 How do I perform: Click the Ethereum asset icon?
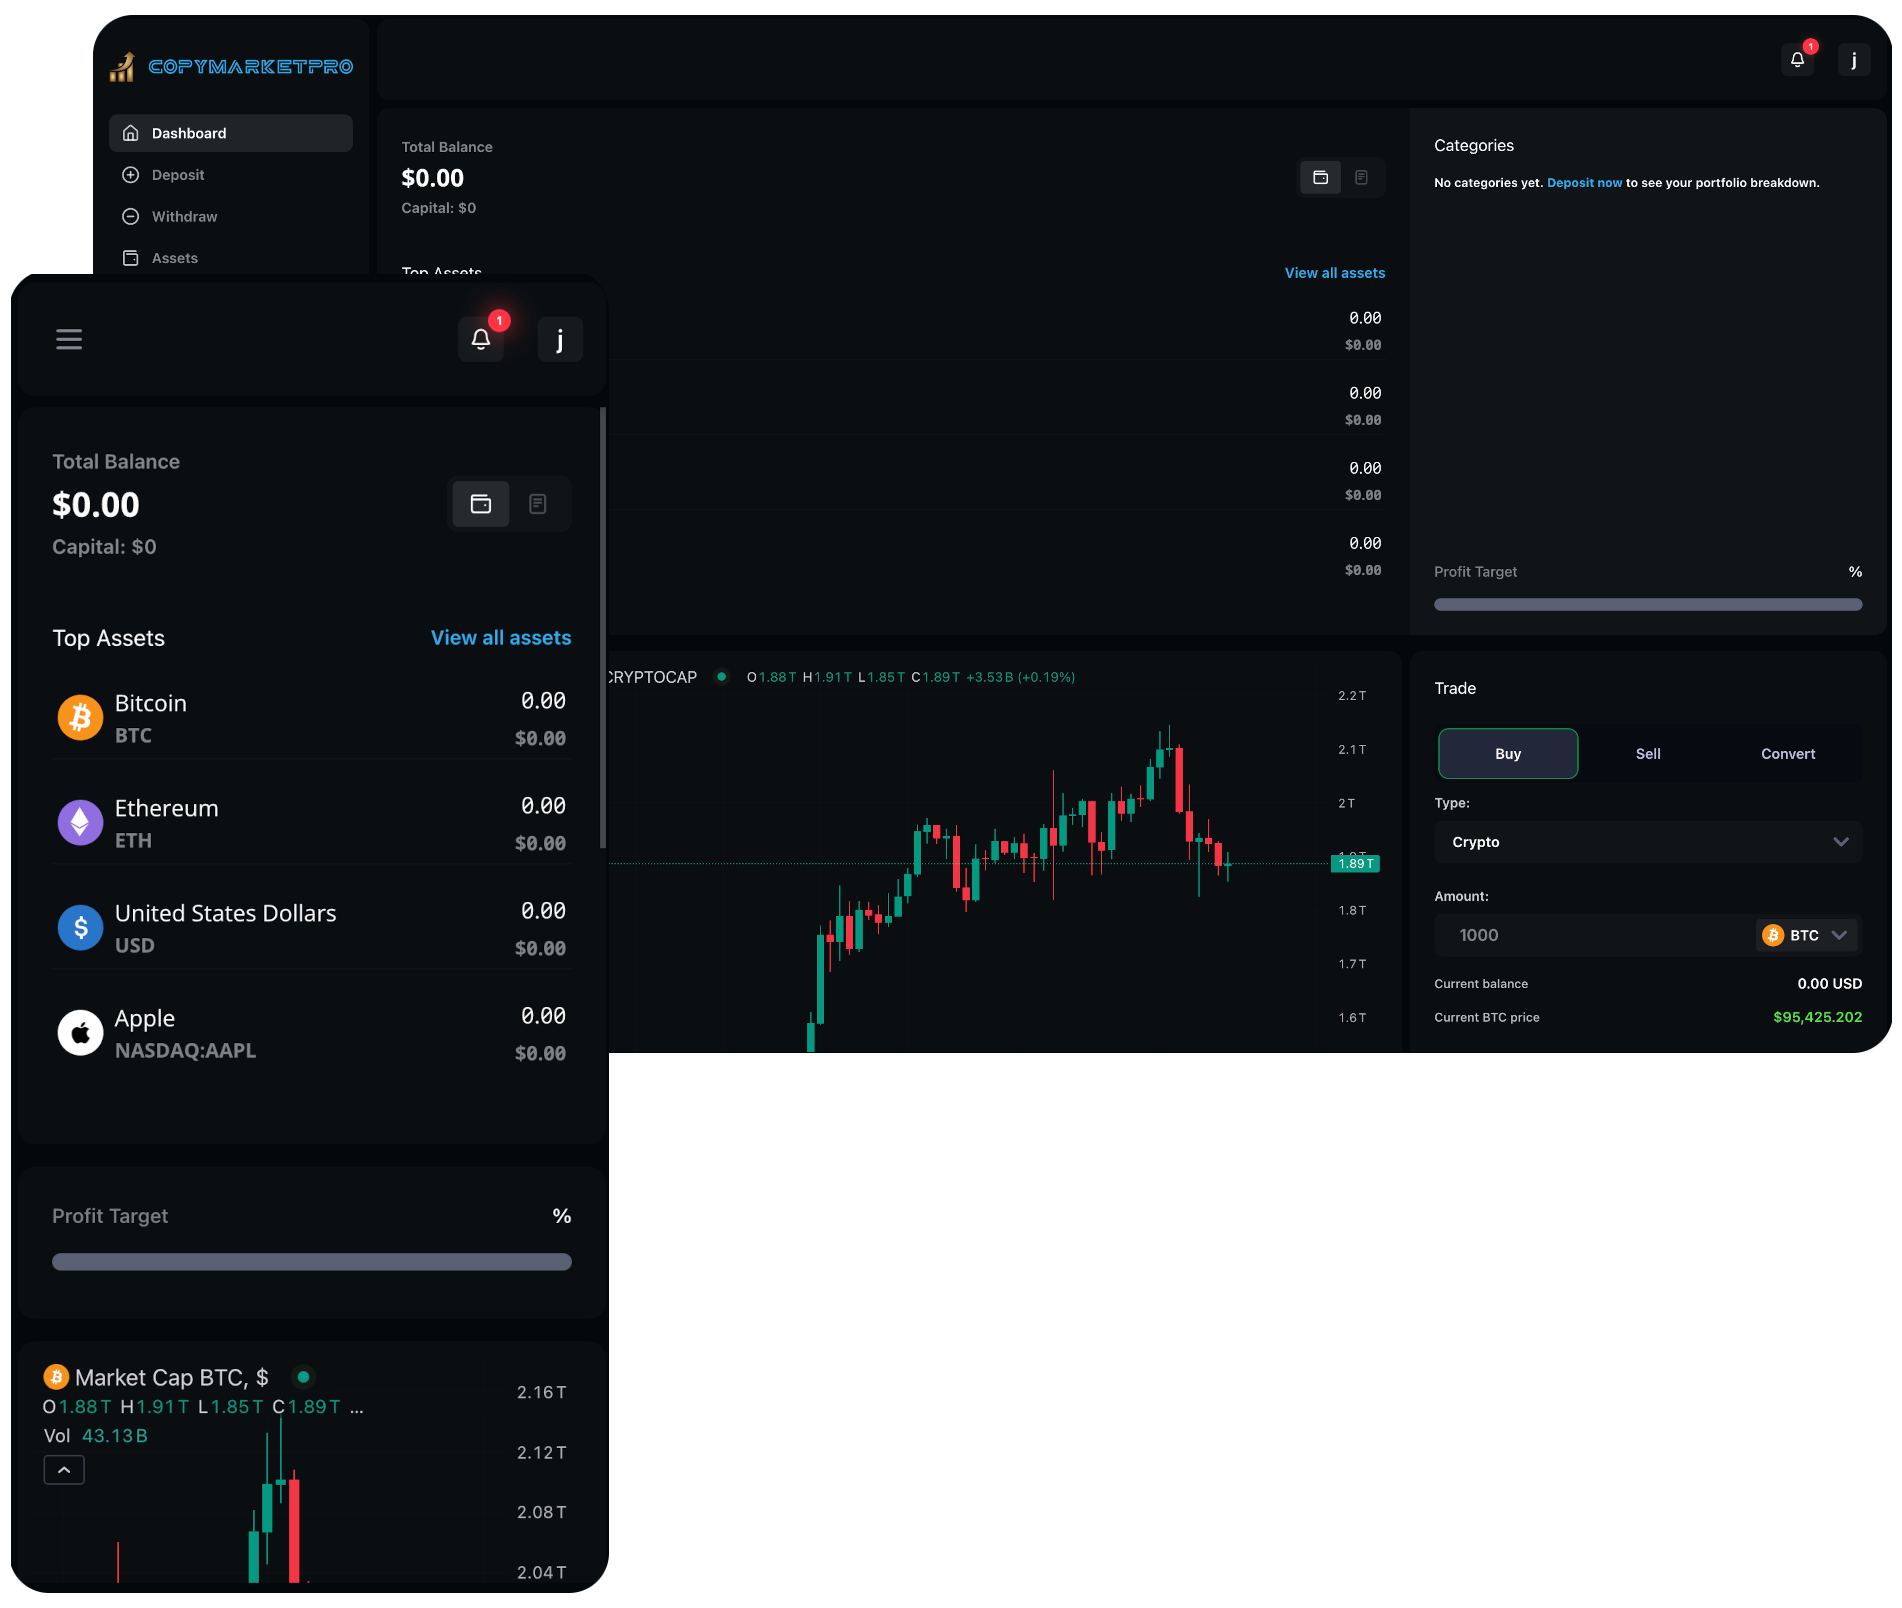[x=80, y=823]
